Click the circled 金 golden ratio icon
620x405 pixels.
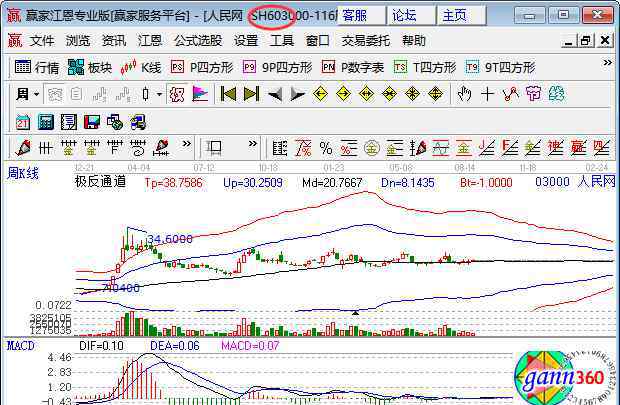click(372, 148)
